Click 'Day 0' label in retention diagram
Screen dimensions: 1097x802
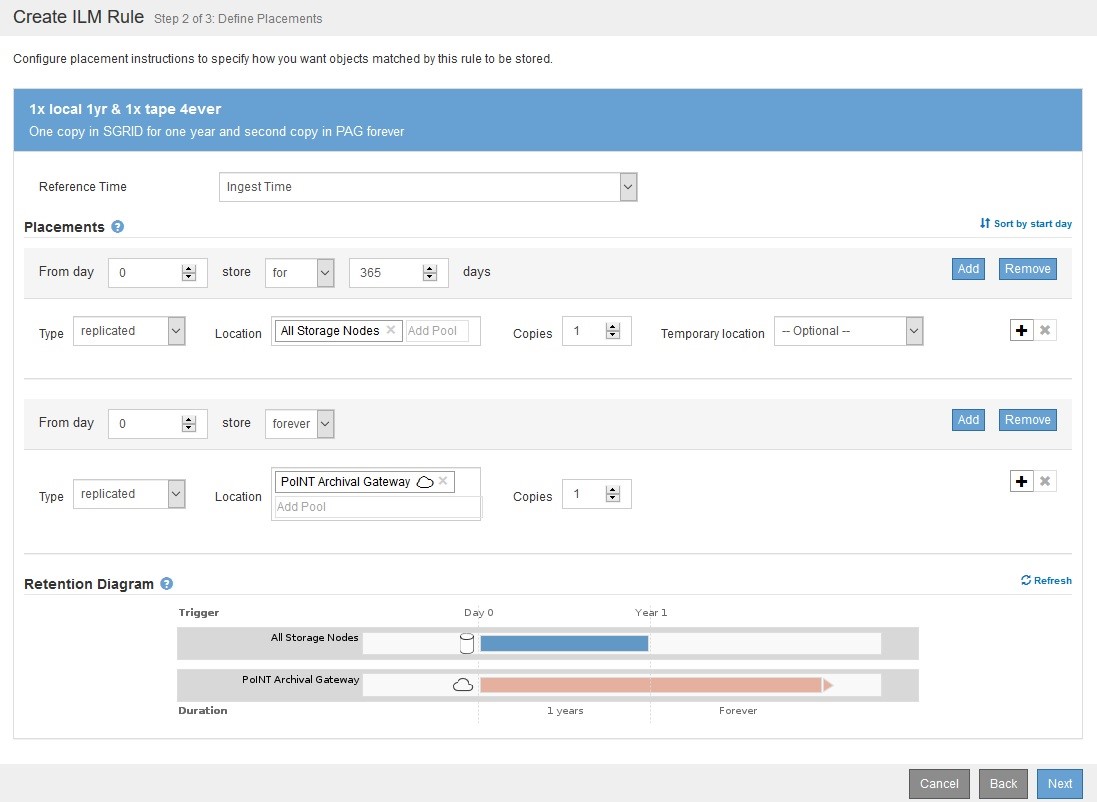click(x=479, y=612)
